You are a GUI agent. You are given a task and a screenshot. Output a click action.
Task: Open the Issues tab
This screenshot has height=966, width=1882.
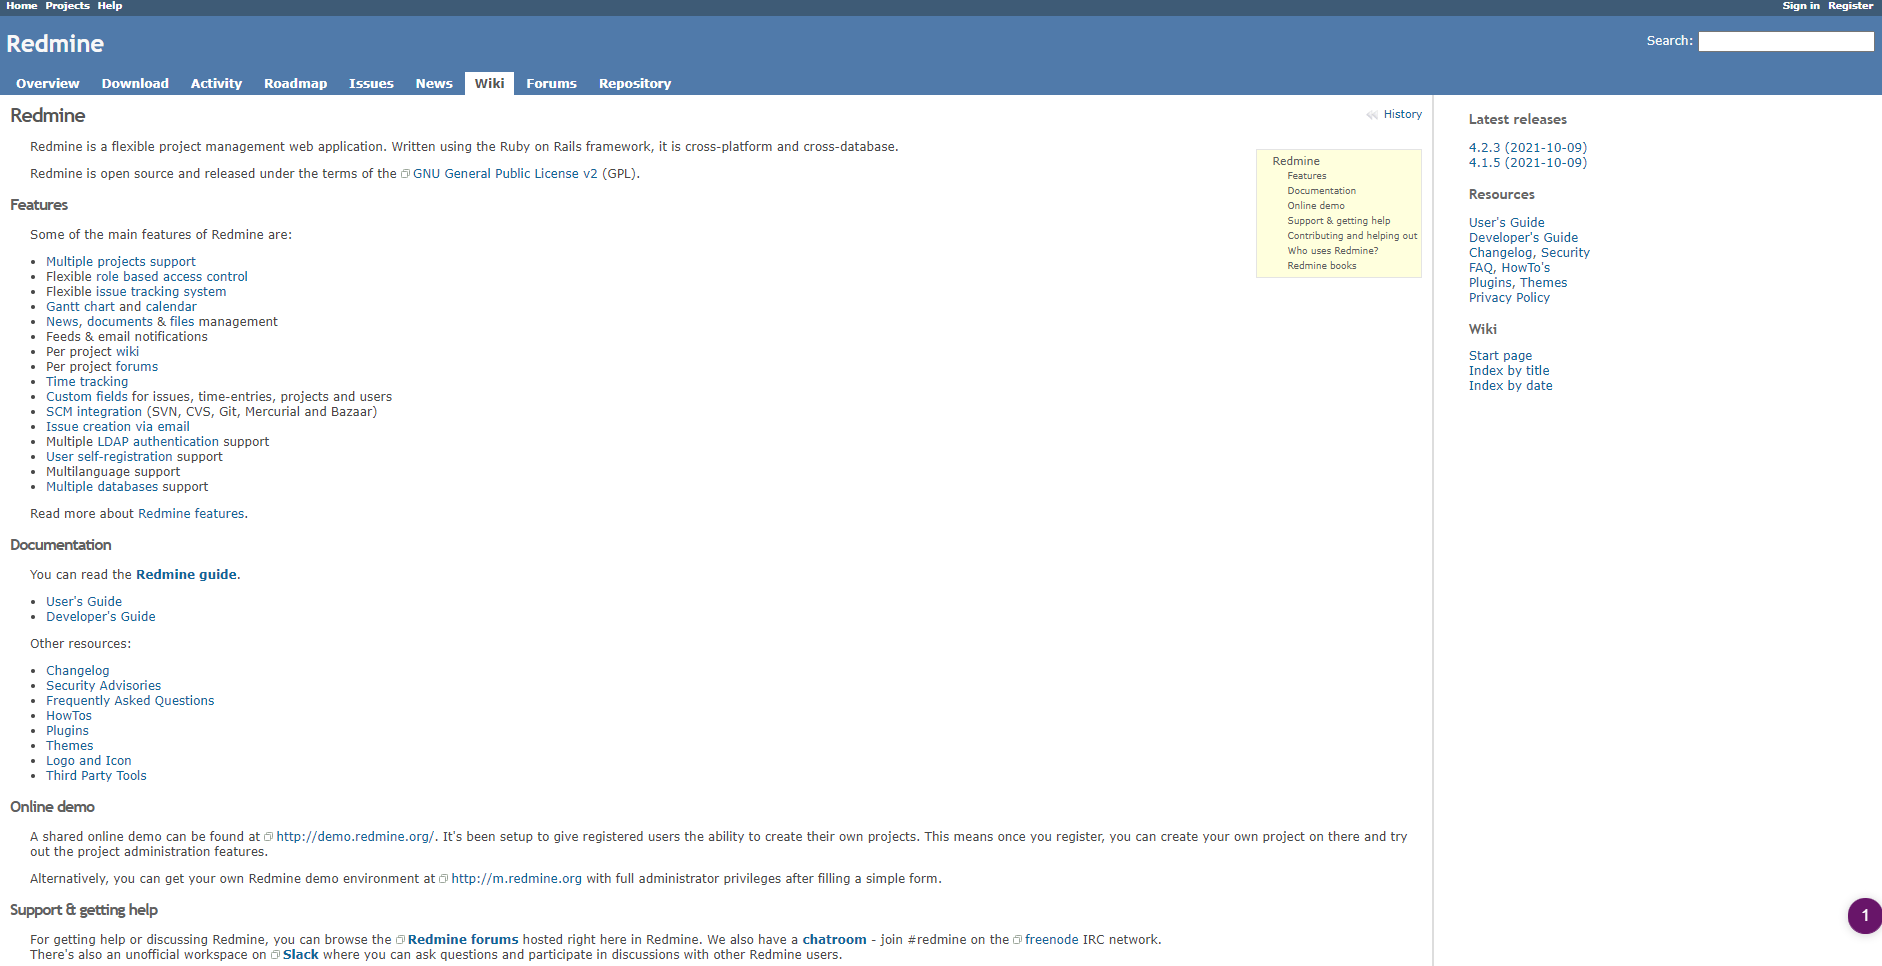tap(371, 83)
